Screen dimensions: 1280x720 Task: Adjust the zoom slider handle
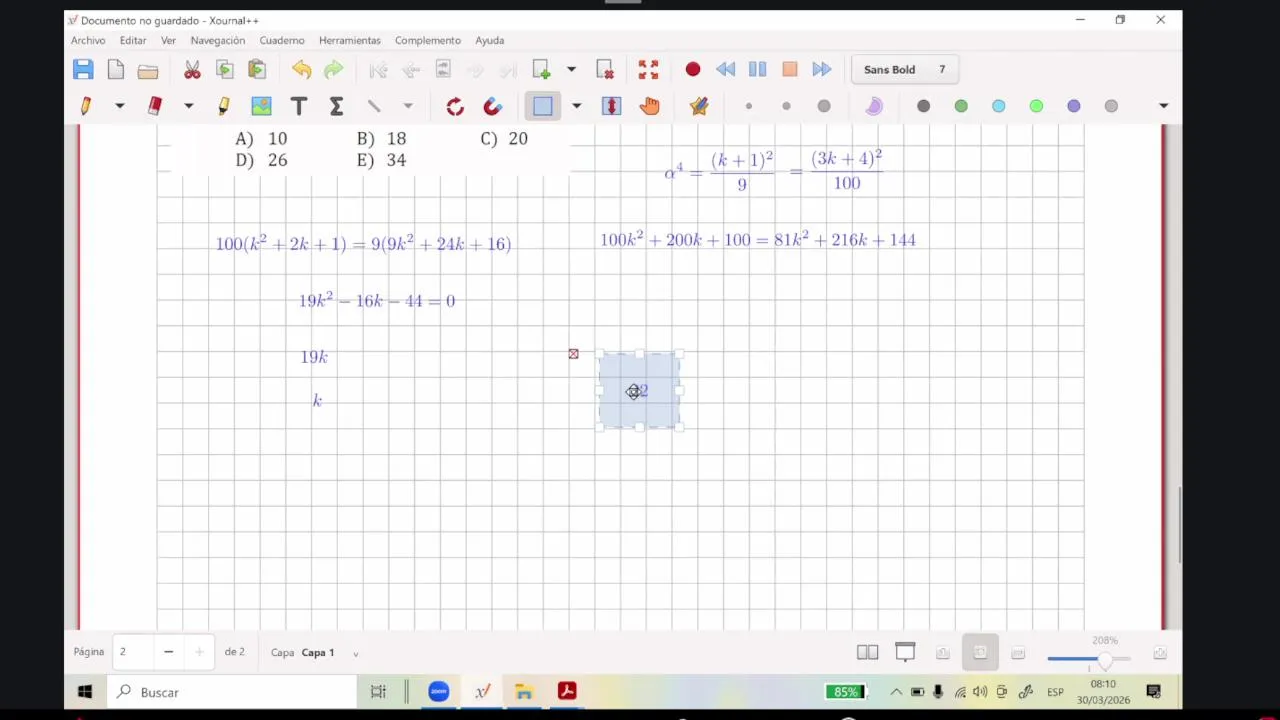(1104, 659)
